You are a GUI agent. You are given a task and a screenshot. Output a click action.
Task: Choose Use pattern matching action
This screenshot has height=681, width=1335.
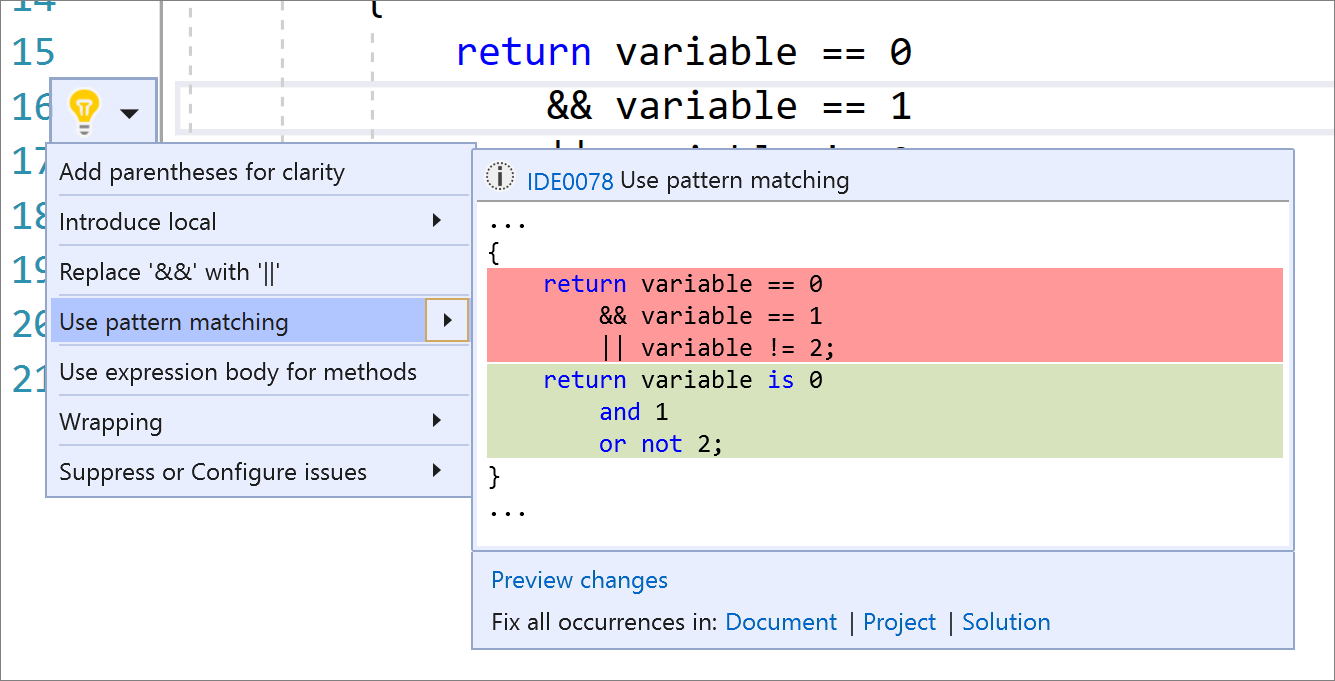[238, 322]
